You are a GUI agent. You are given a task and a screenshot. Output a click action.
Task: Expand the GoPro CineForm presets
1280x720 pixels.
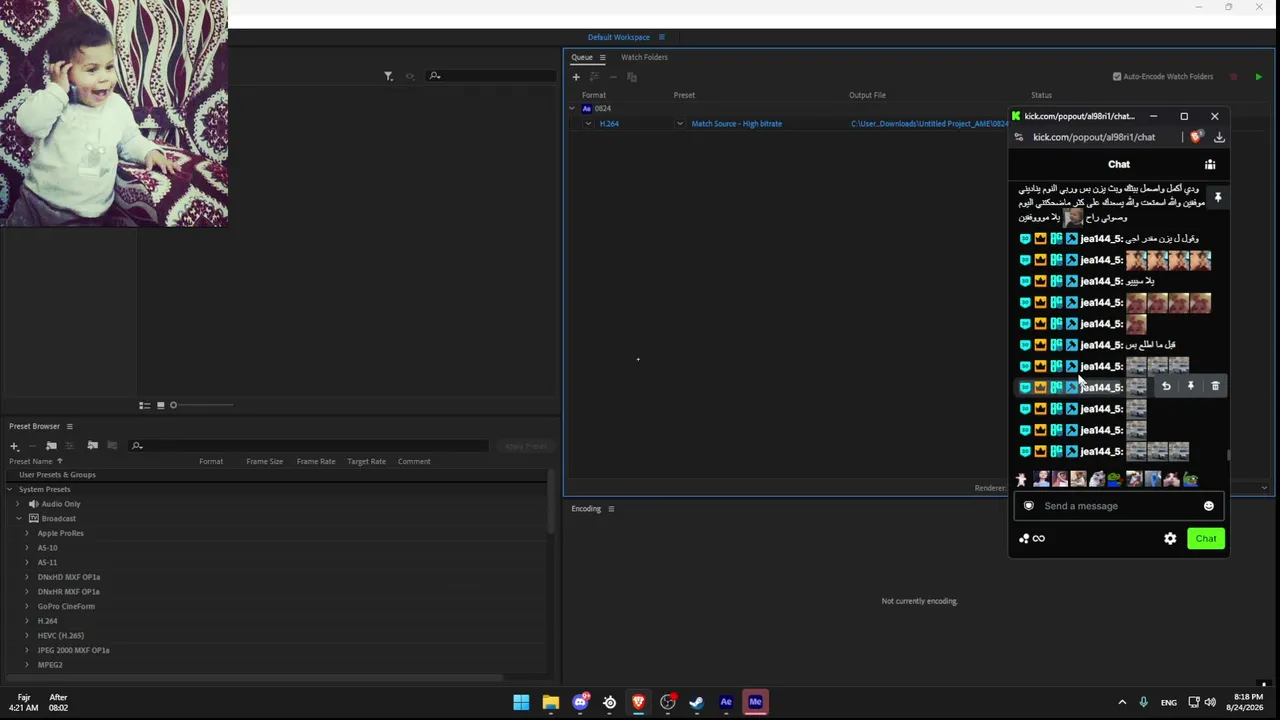[27, 606]
